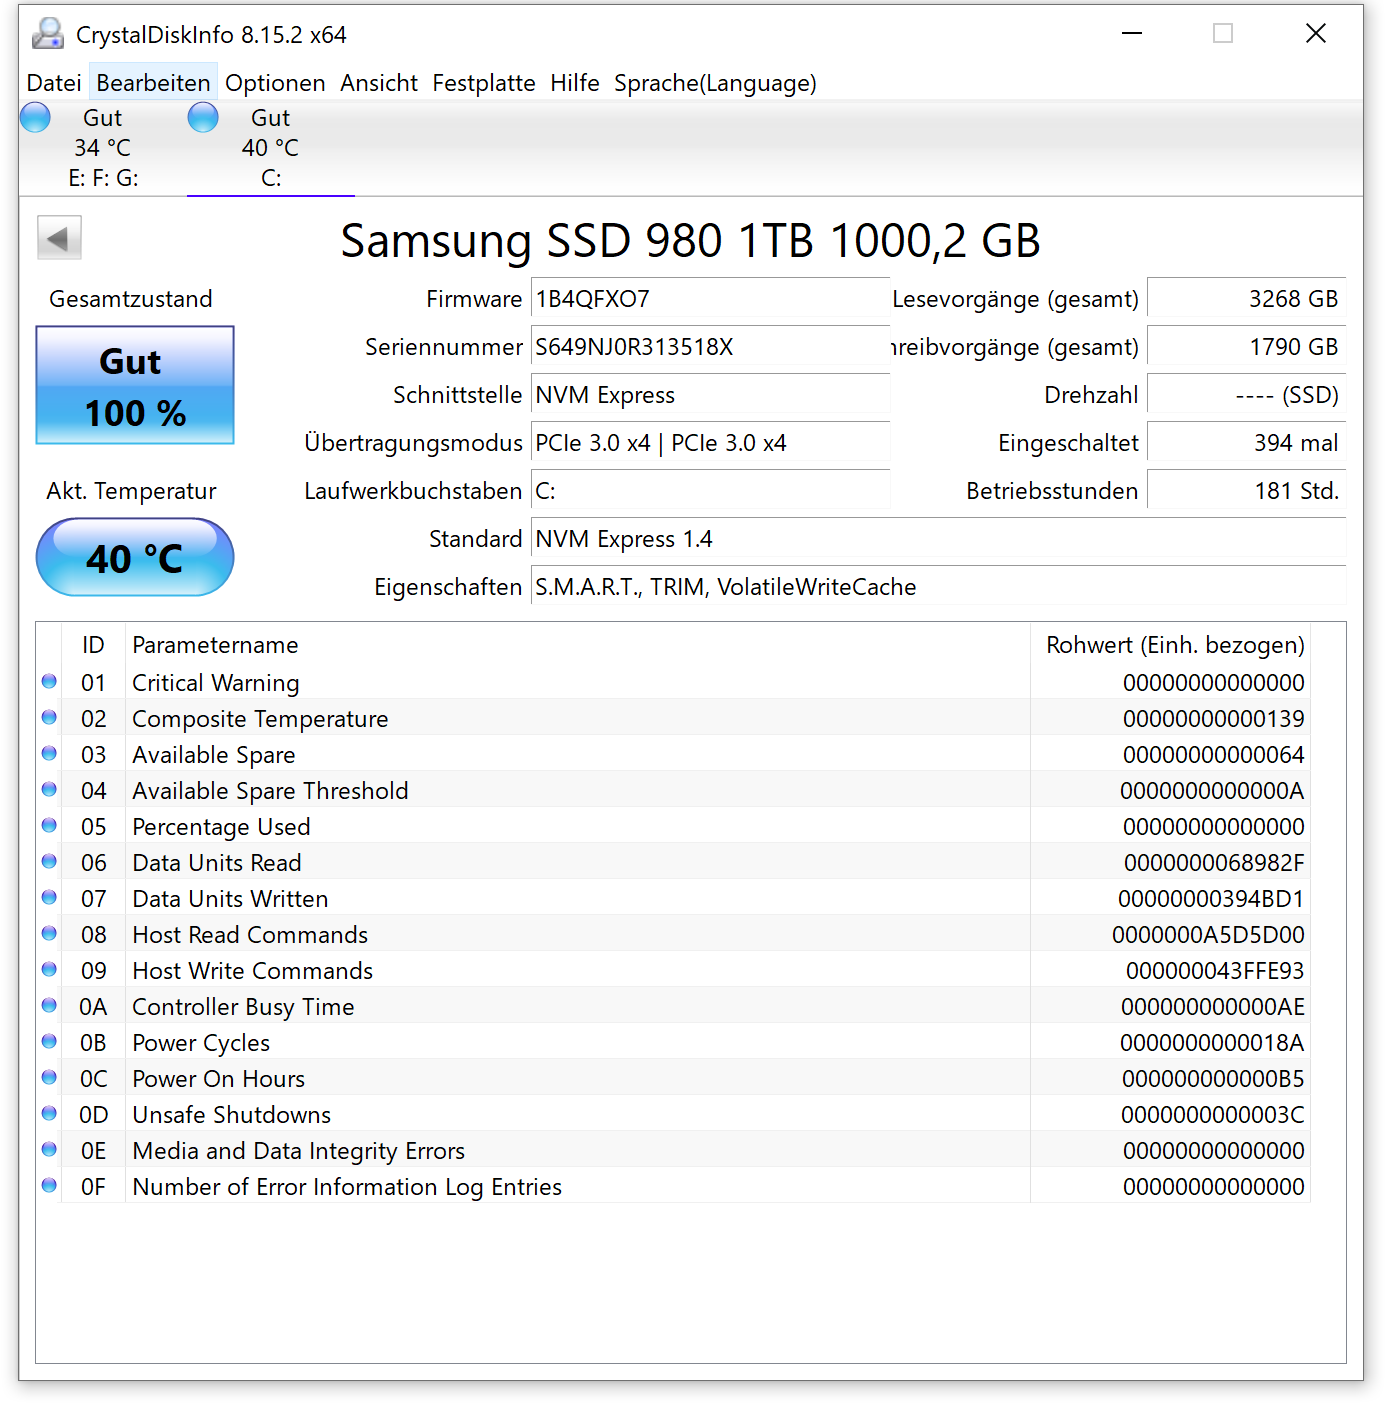Select the Critical Warning row name
1394x1404 pixels.
[216, 683]
